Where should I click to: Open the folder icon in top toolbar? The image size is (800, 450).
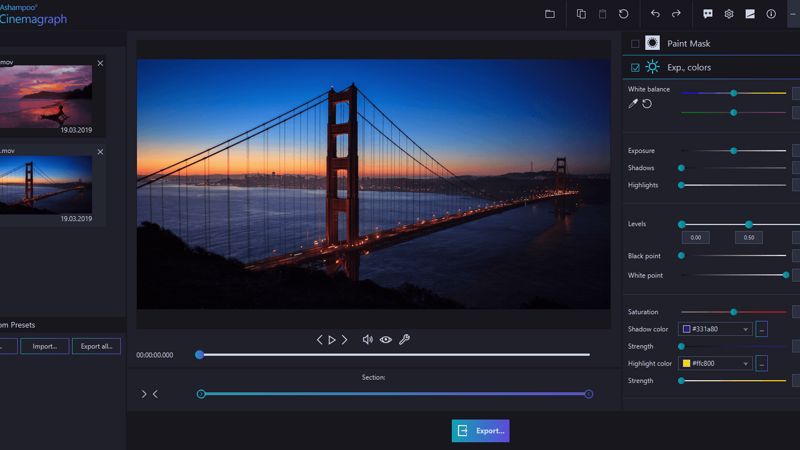coord(549,14)
